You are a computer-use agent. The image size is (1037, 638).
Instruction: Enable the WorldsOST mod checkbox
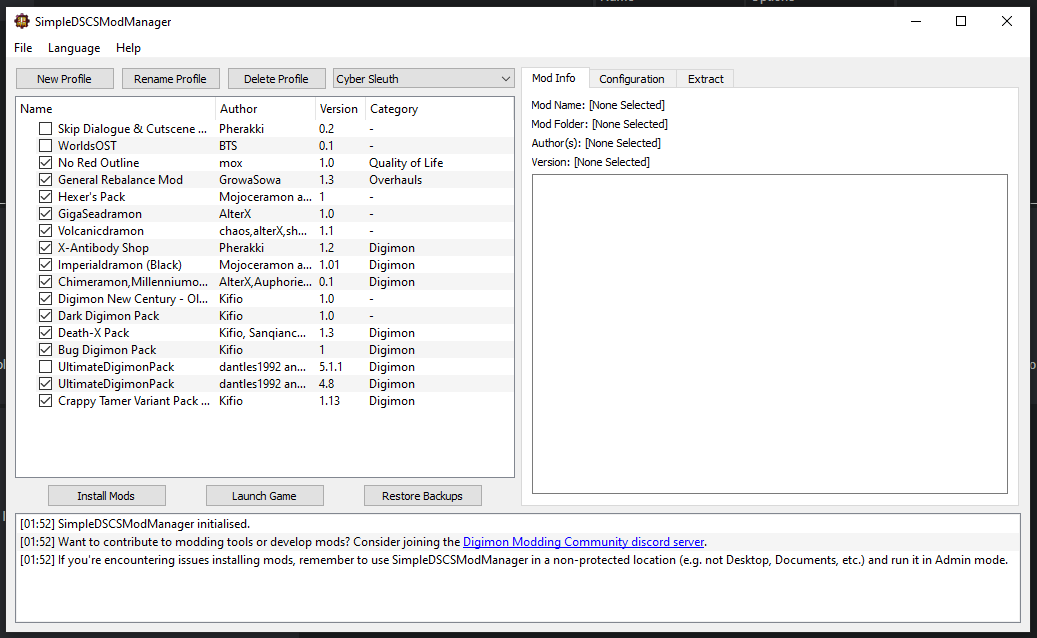[x=45, y=145]
